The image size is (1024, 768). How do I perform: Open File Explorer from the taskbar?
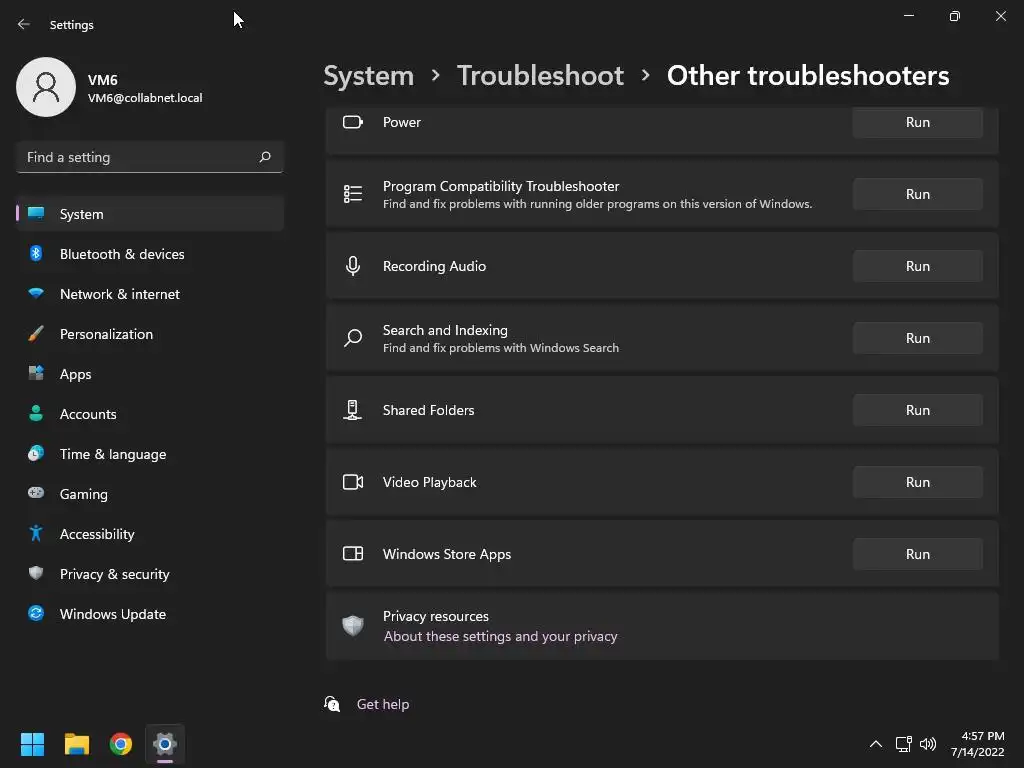pyautogui.click(x=77, y=744)
